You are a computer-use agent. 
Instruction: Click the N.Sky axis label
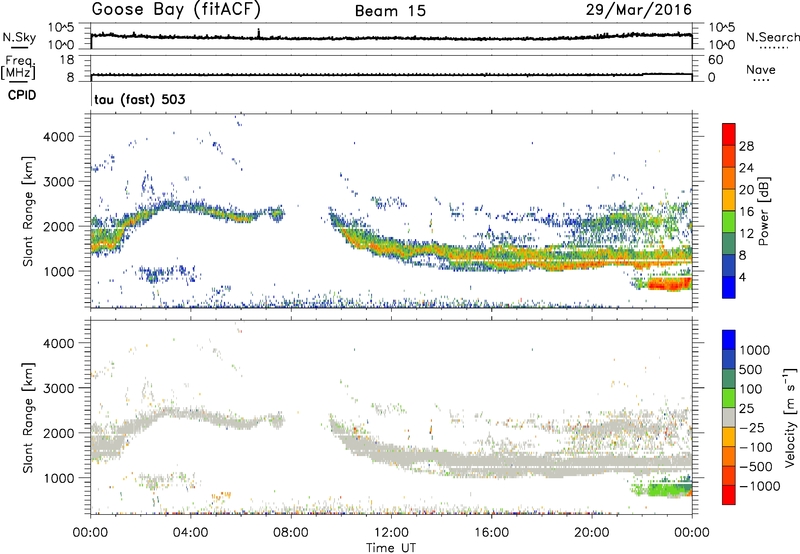(19, 37)
